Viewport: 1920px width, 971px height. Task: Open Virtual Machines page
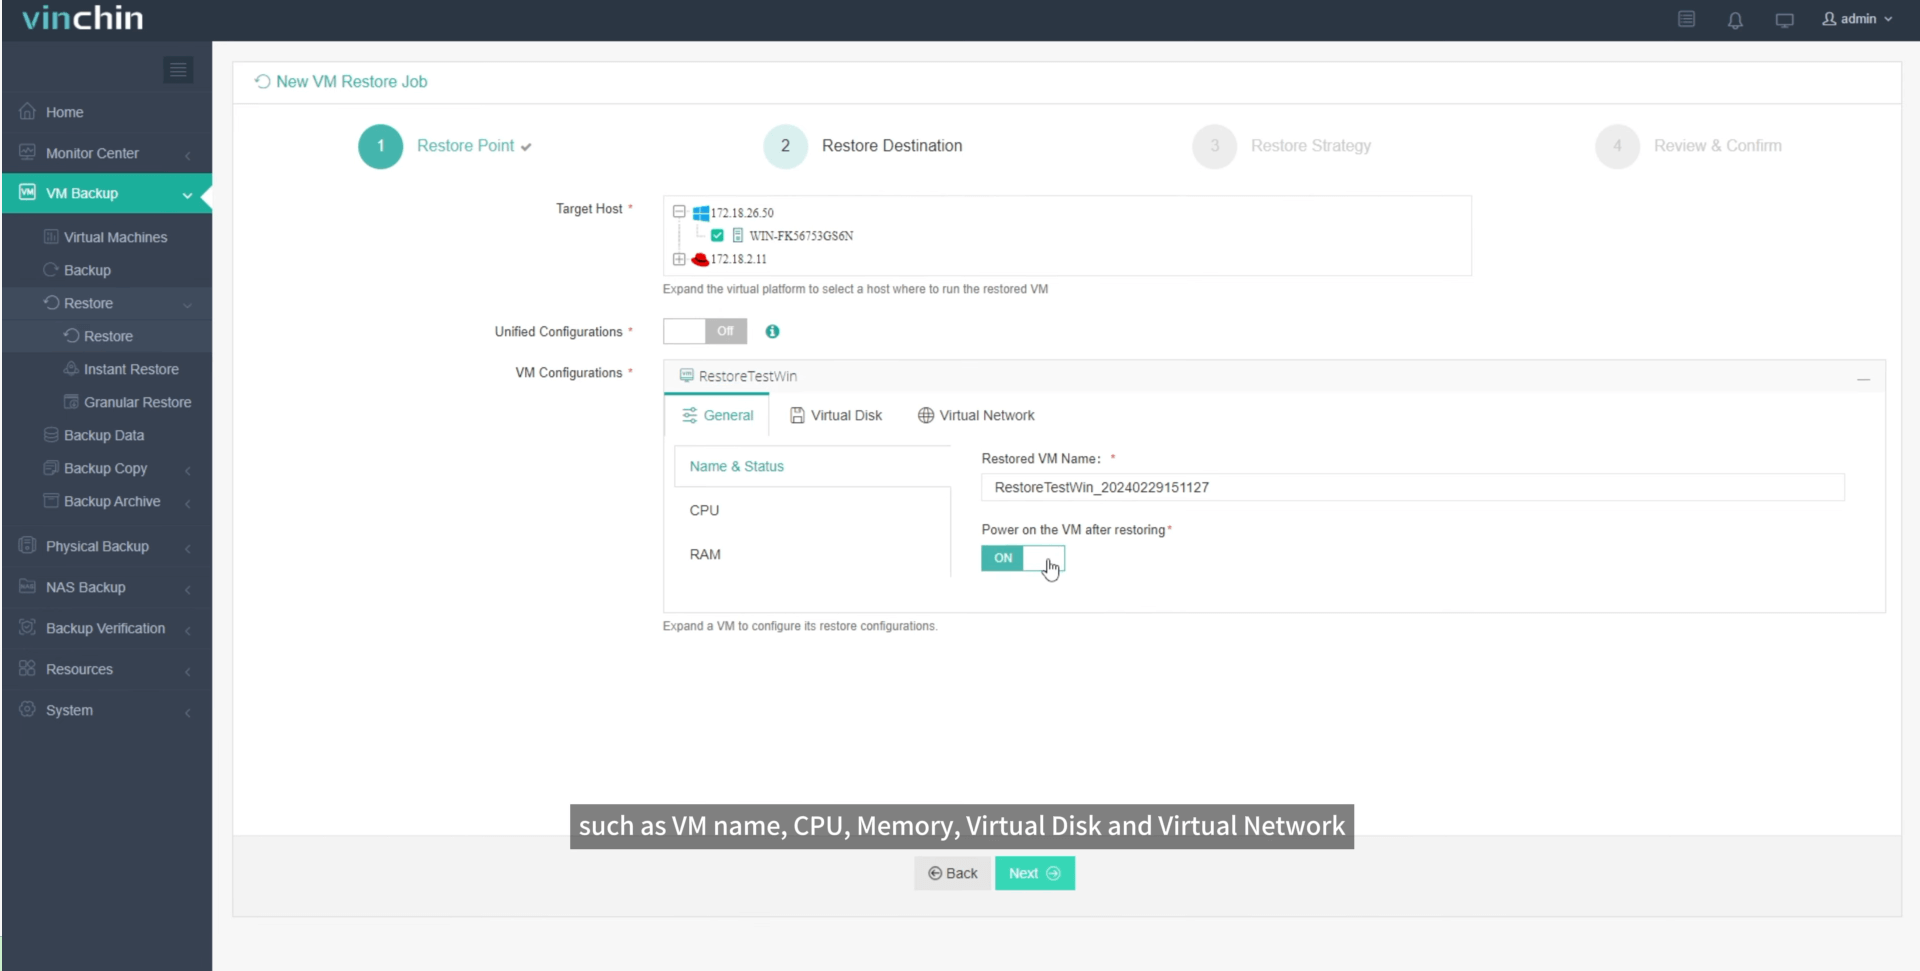tap(115, 237)
